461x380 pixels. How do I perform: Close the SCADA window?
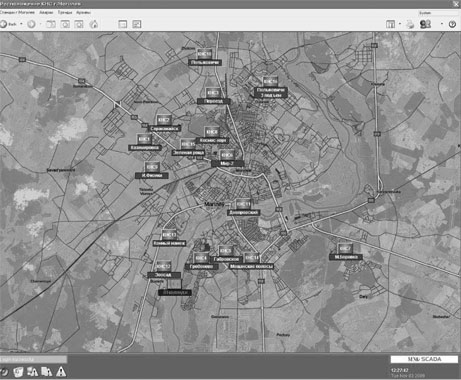456,4
